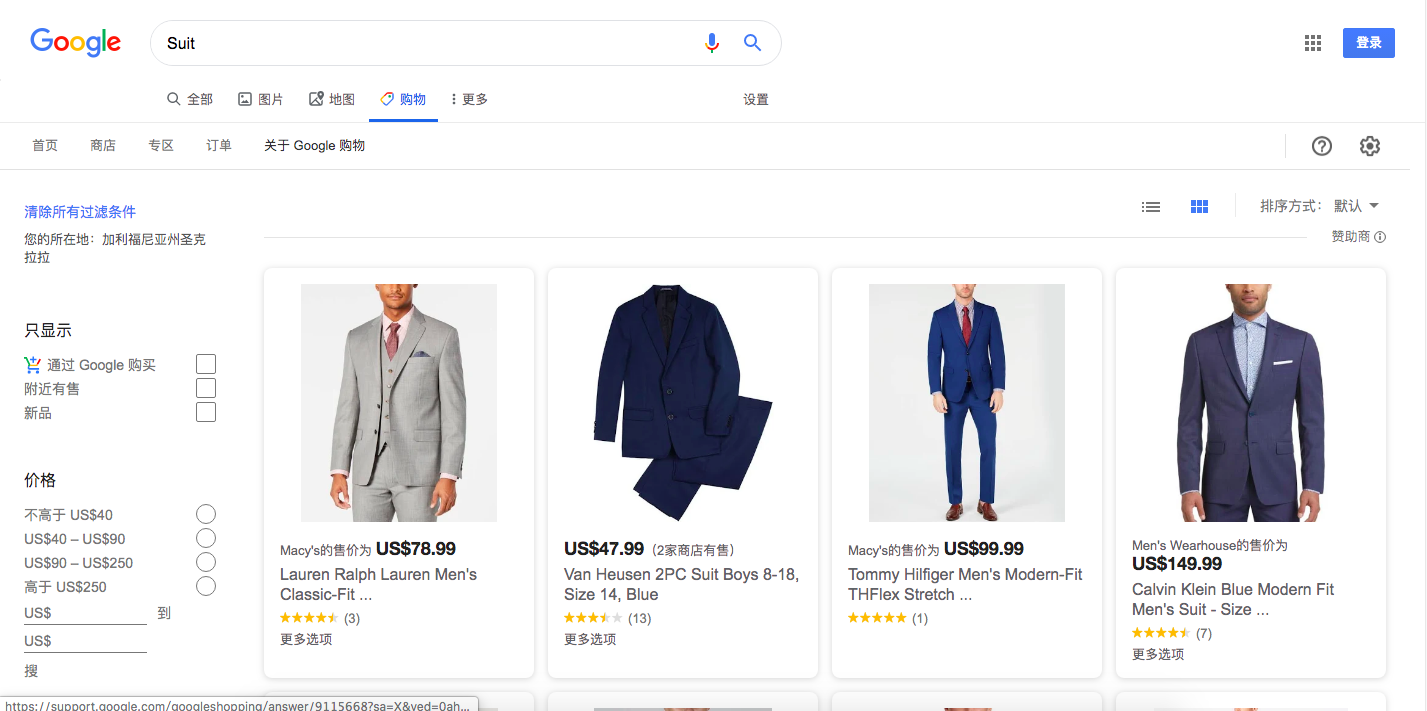This screenshot has height=711, width=1427.
Task: Clear all filters via 清除所有过滤条件
Action: click(80, 212)
